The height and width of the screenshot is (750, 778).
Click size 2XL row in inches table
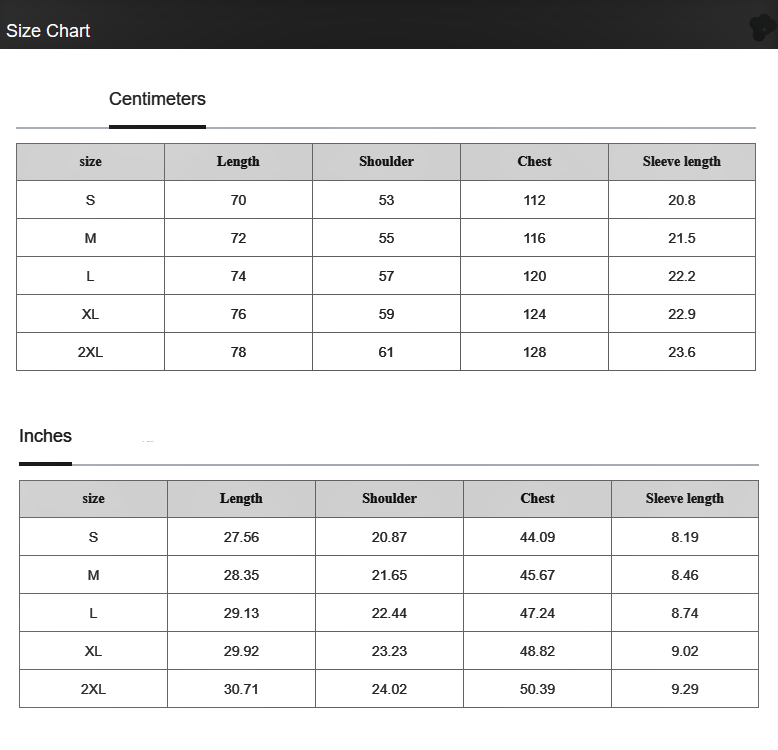(x=389, y=689)
